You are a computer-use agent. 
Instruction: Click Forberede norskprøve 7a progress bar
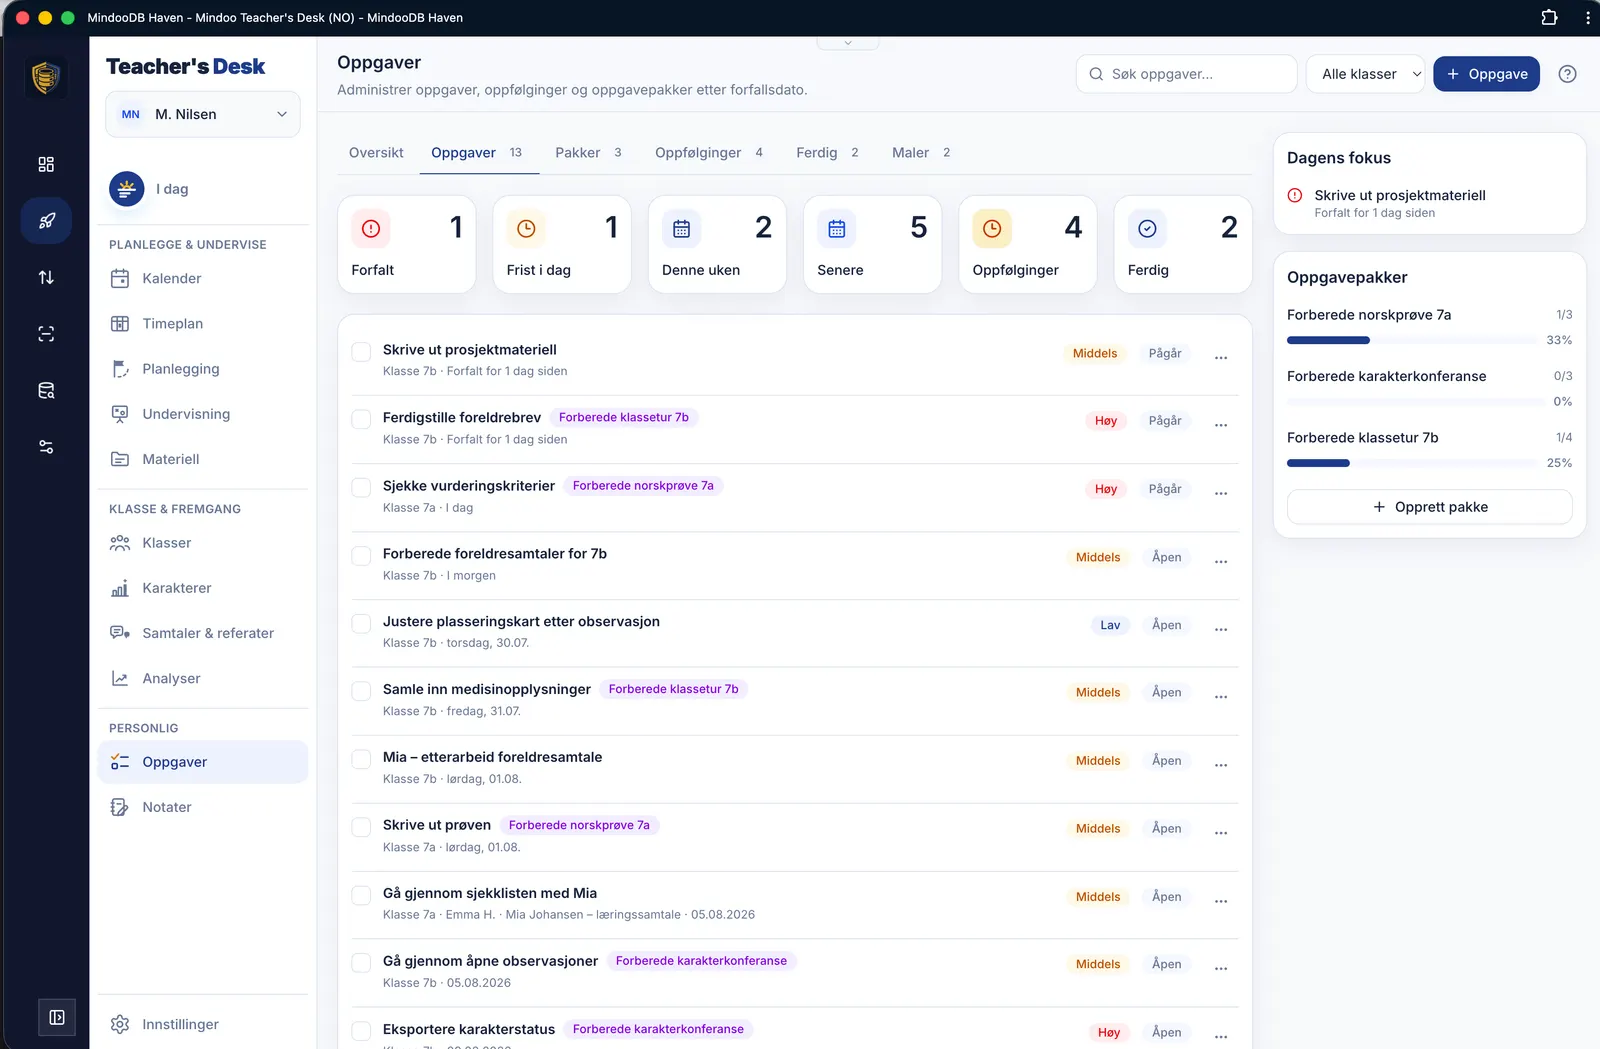click(x=1411, y=340)
